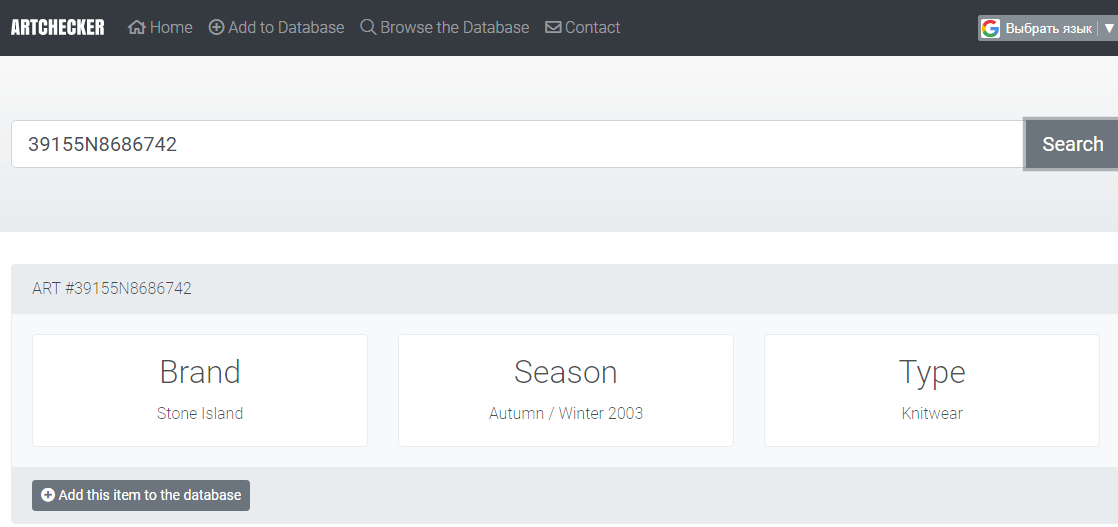Click the ARTCHECKER logo

point(58,28)
